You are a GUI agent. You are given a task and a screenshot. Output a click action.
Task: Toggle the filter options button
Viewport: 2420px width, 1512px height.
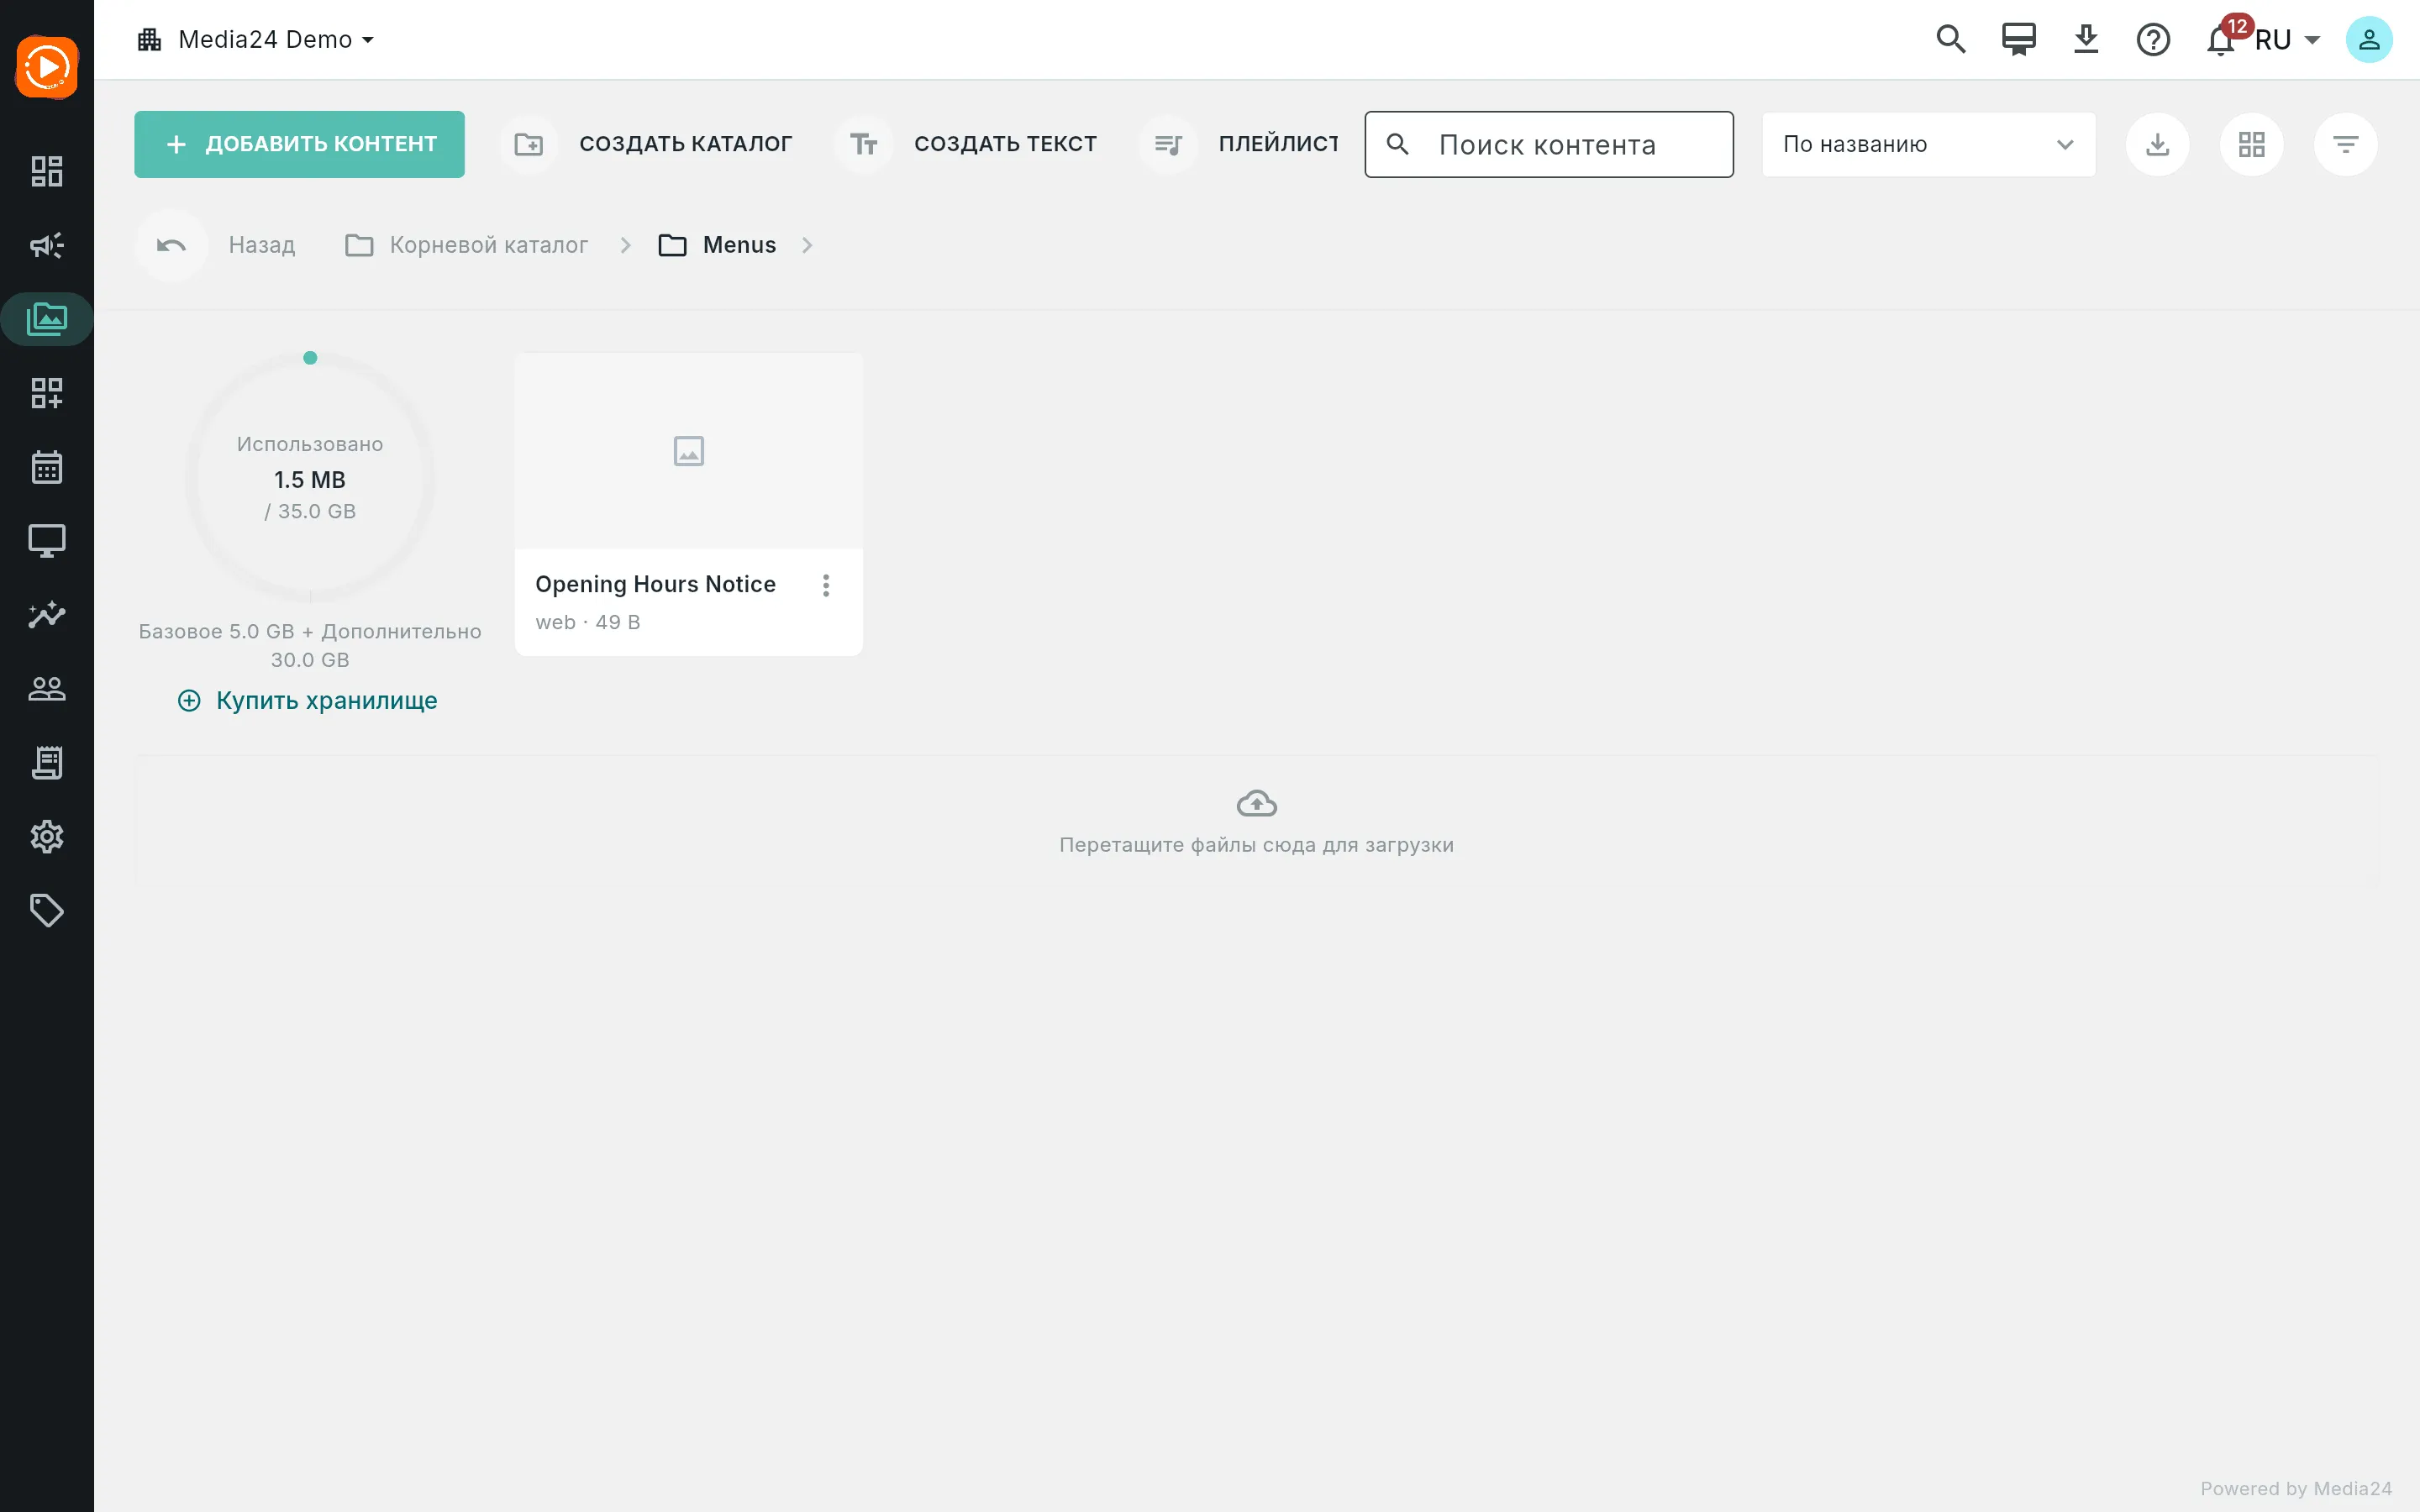(x=2345, y=144)
